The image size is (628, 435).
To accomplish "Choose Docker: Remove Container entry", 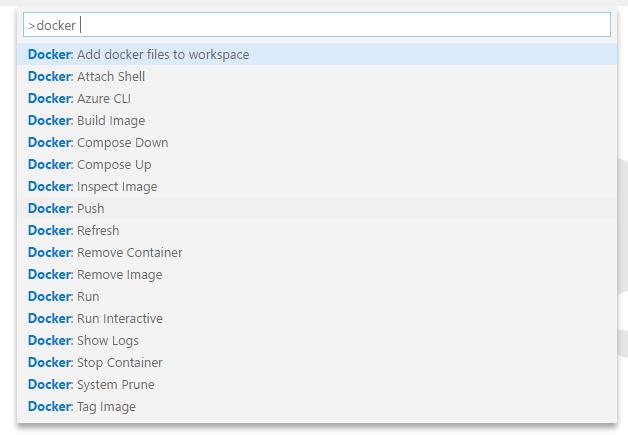I will pyautogui.click(x=317, y=252).
